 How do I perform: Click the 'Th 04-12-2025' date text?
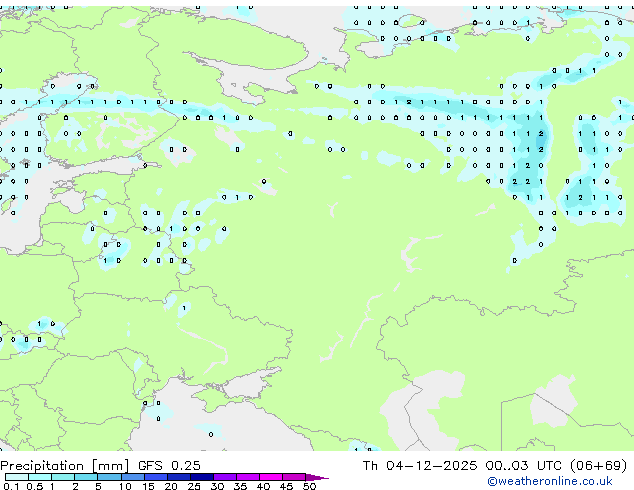pos(420,466)
